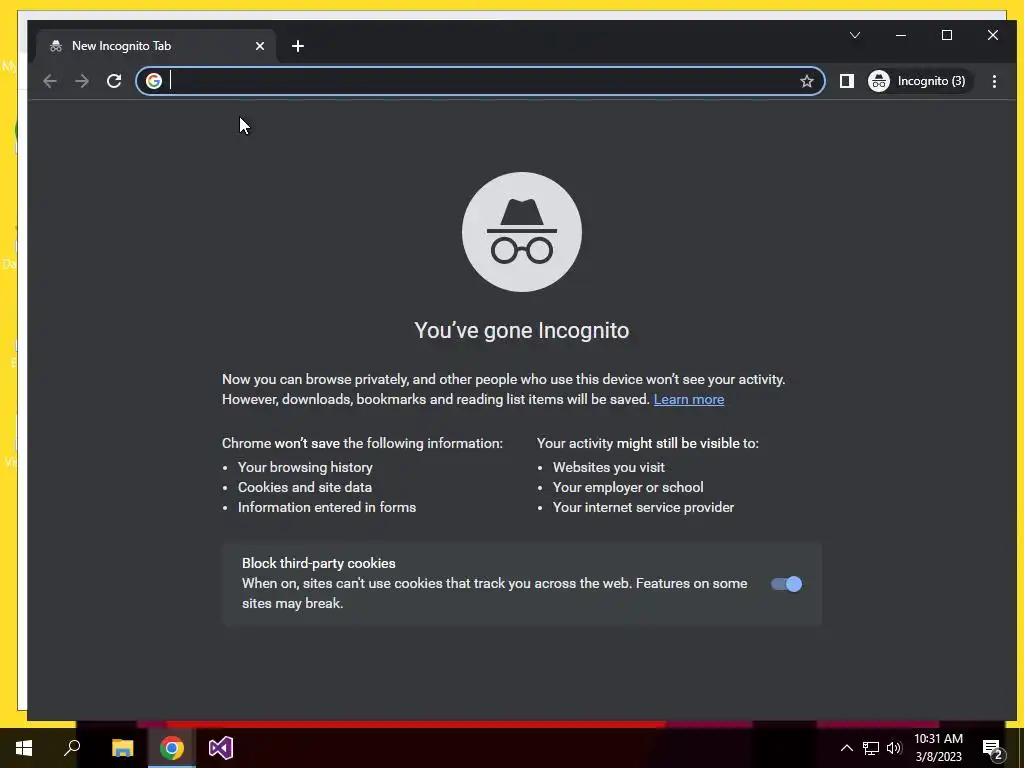
Task: Click the large Incognito hat-and-glasses logo
Action: (522, 232)
